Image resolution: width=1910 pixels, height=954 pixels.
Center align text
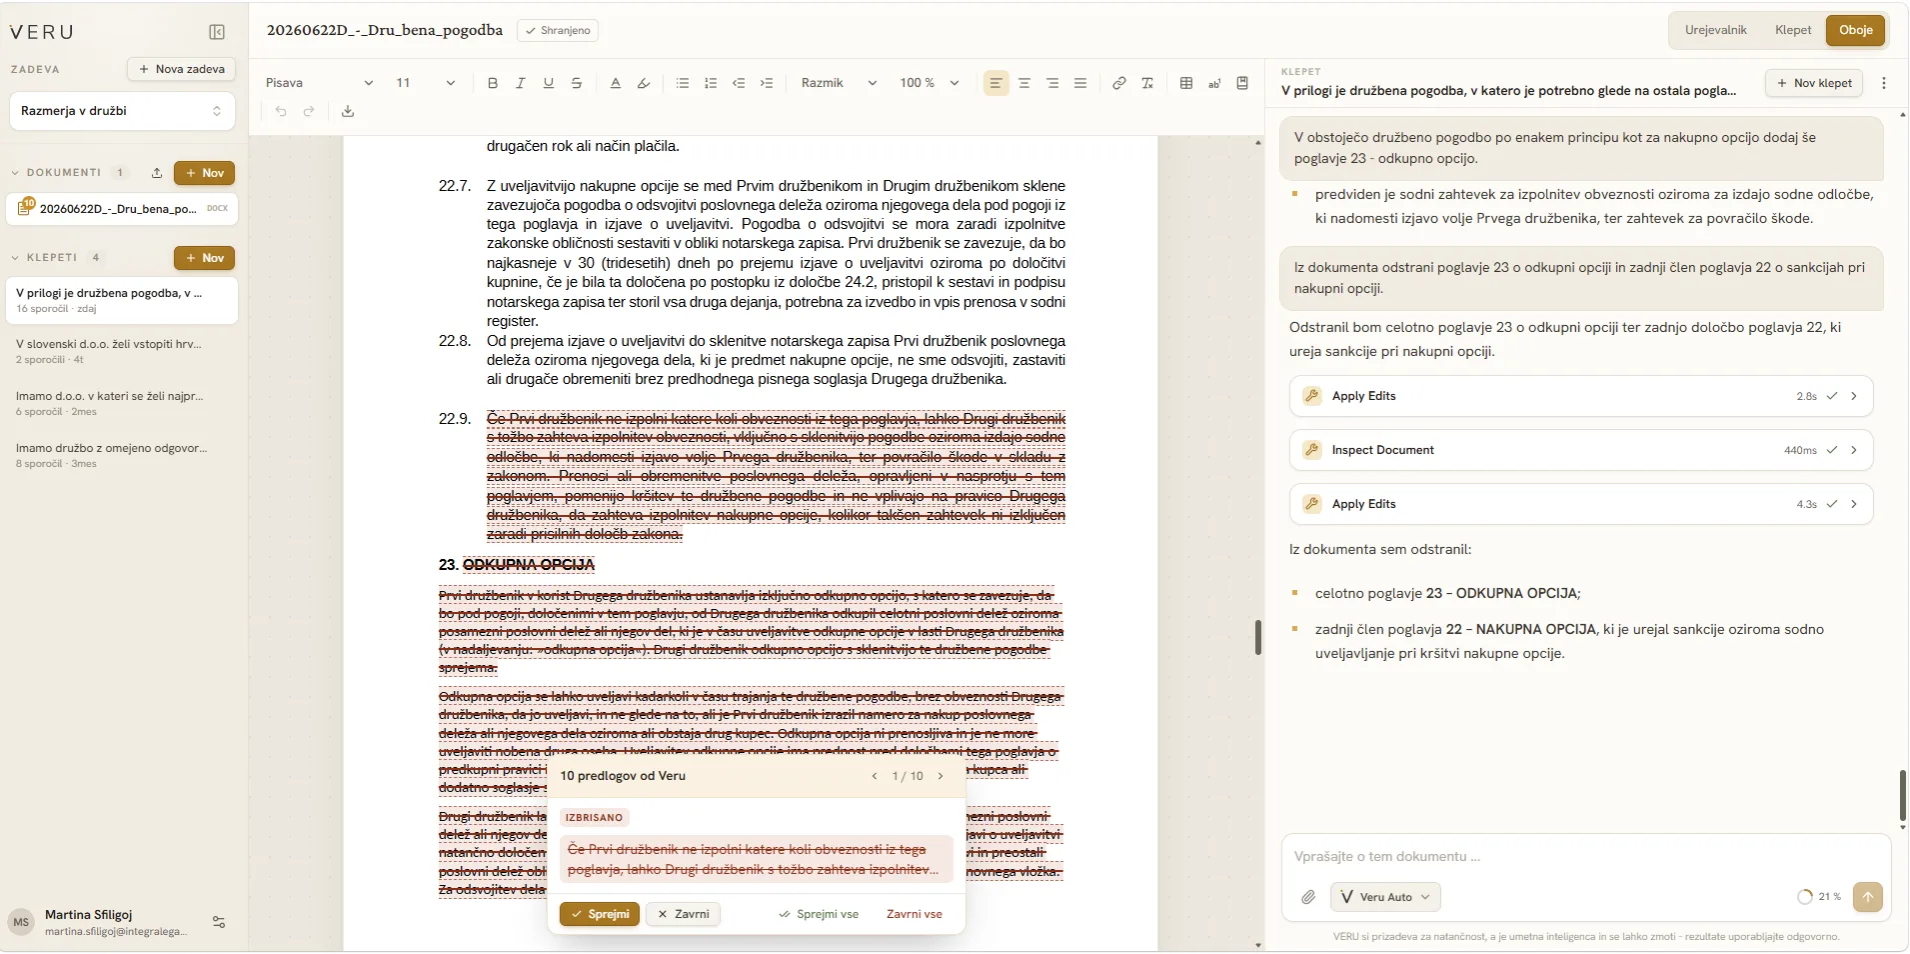pyautogui.click(x=1024, y=83)
